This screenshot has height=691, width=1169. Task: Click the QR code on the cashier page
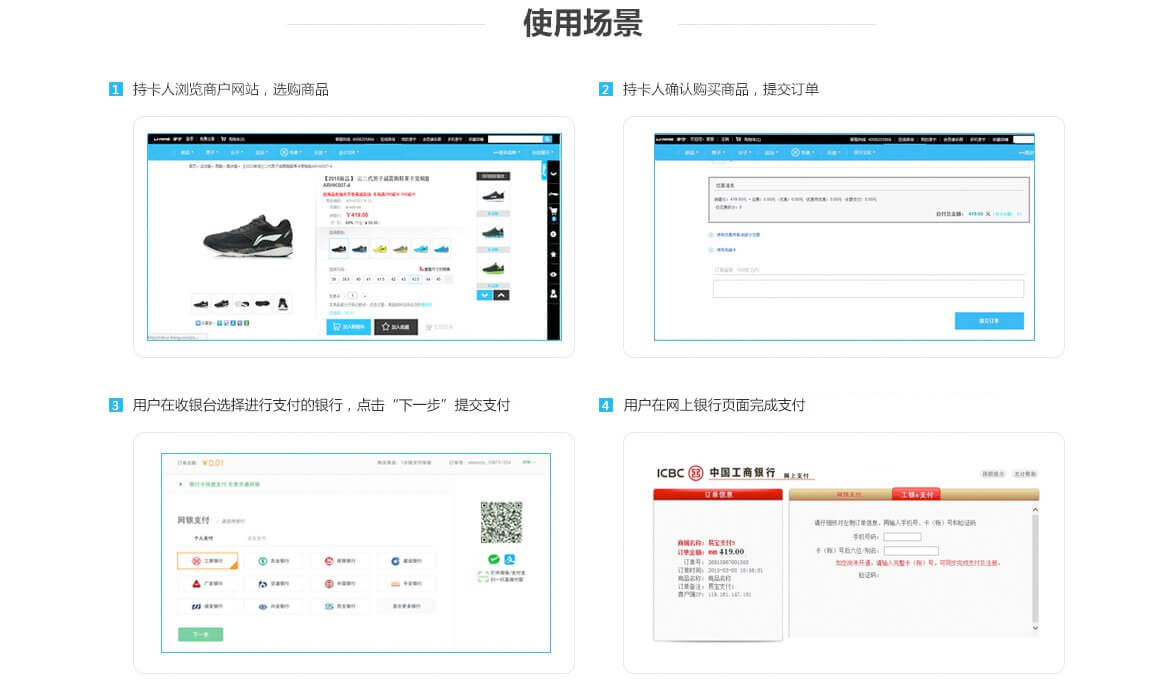[x=501, y=522]
